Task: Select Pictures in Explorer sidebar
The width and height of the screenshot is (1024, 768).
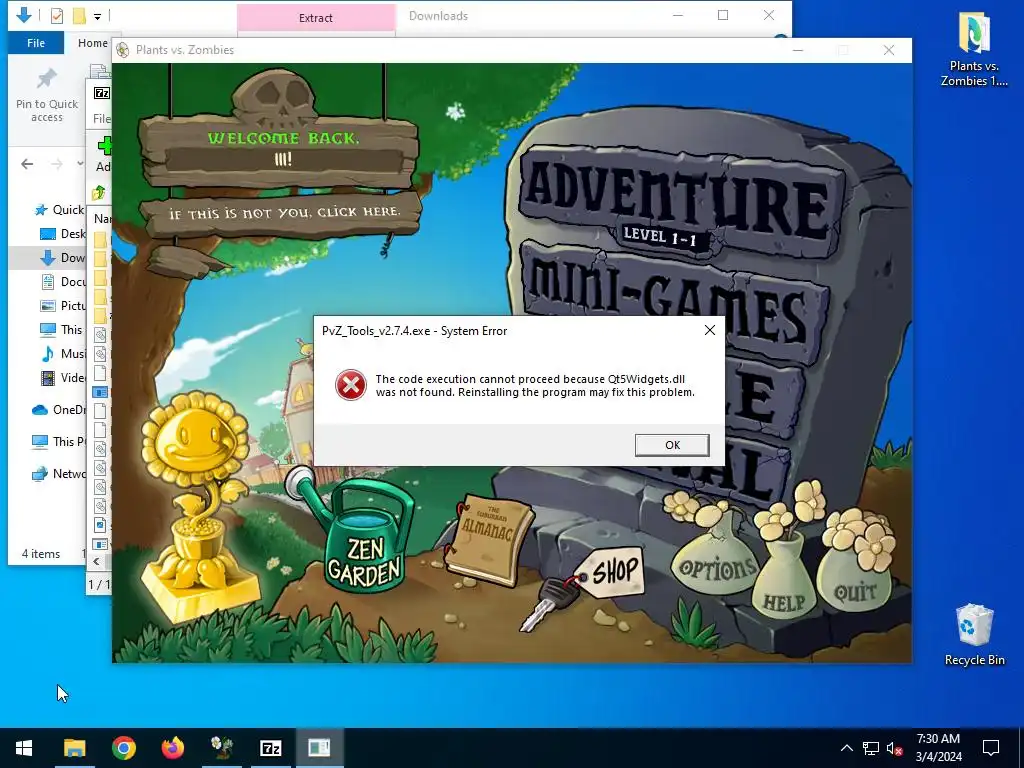Action: point(63,306)
